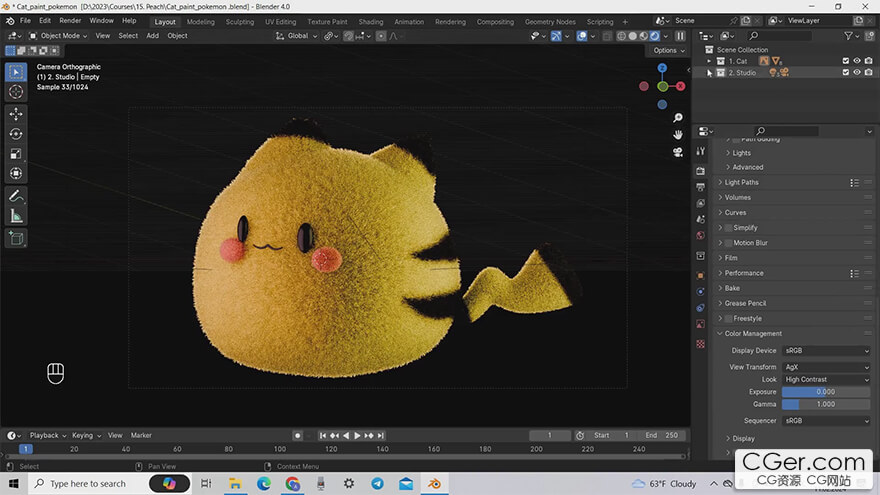
Task: Hide the 1. Cat collection in viewport
Action: [x=857, y=61]
